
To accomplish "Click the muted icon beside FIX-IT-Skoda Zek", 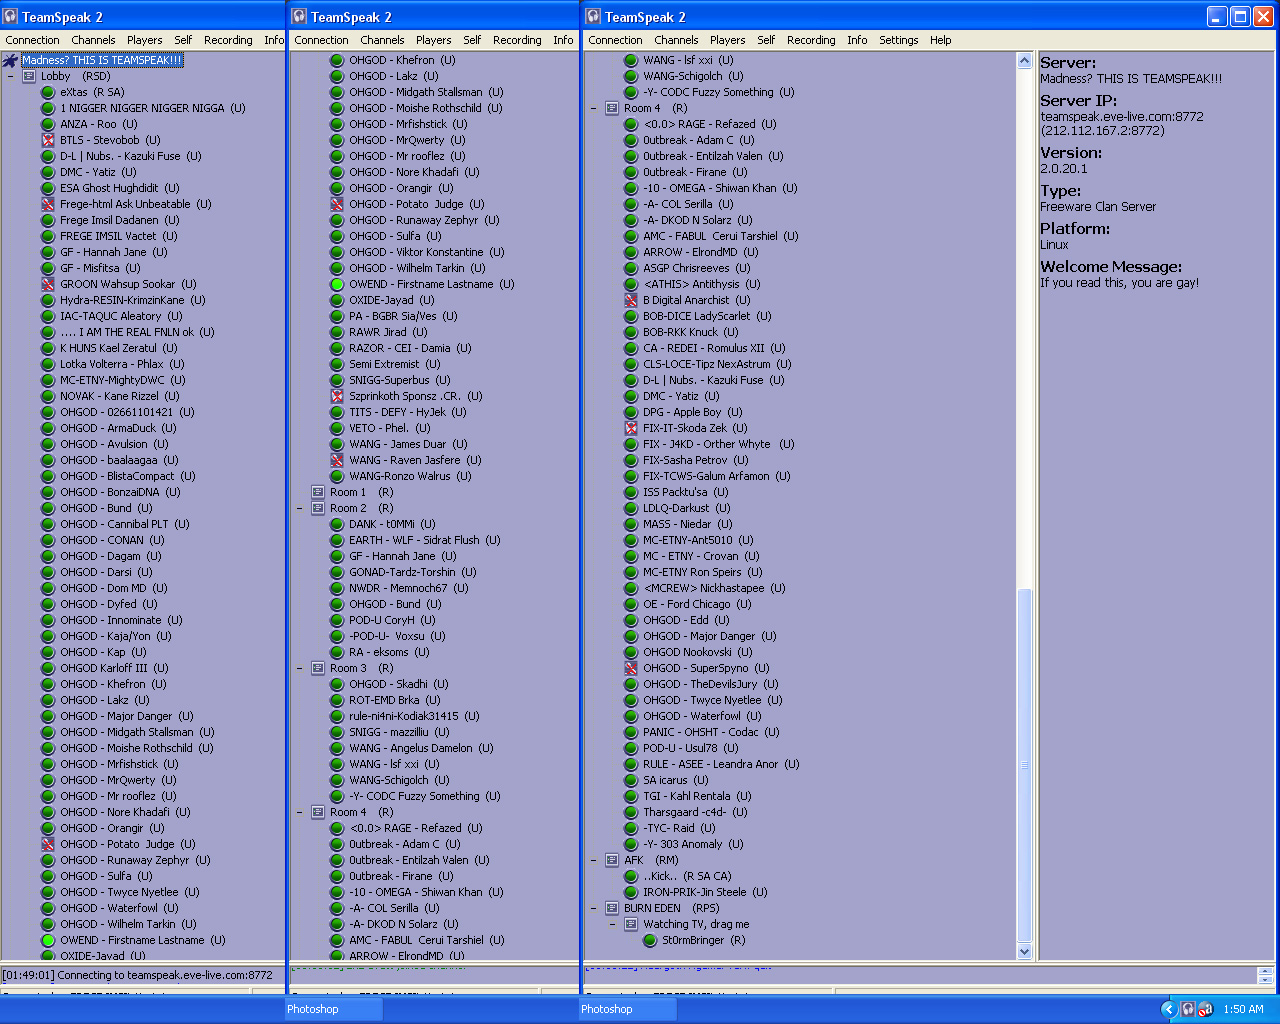I will tap(631, 428).
